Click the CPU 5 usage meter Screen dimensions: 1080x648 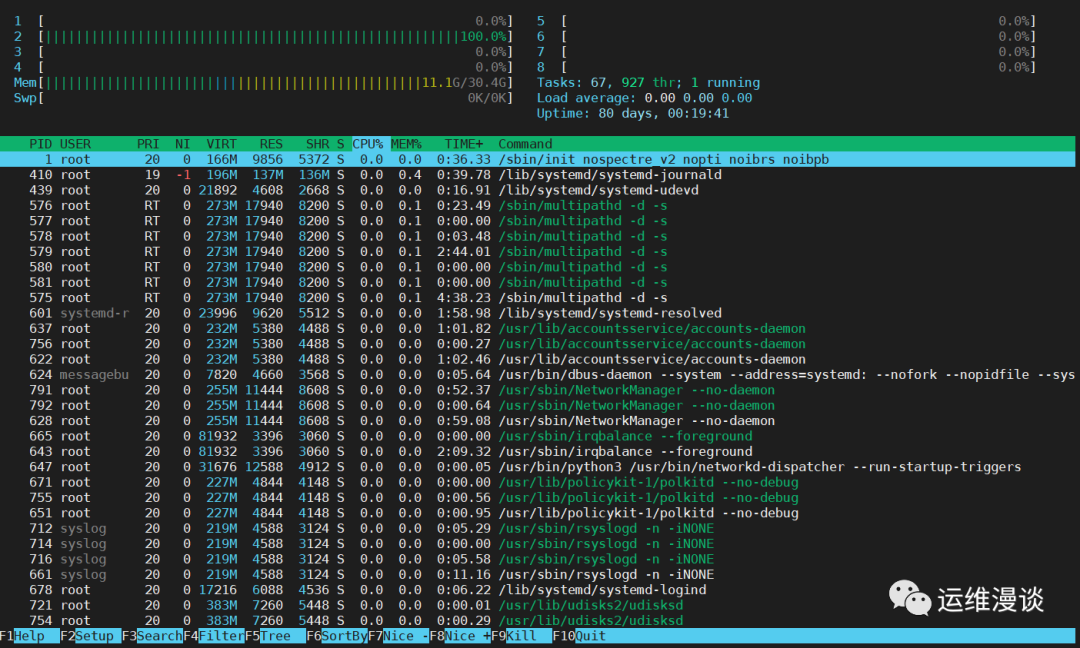point(787,21)
